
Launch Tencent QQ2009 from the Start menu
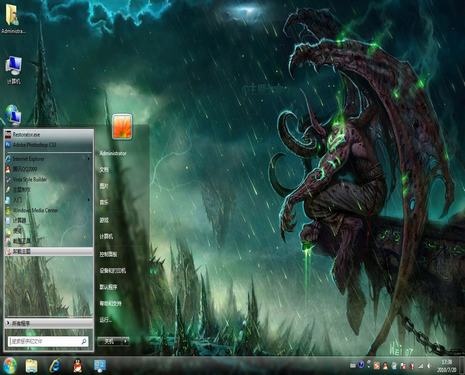point(49,169)
